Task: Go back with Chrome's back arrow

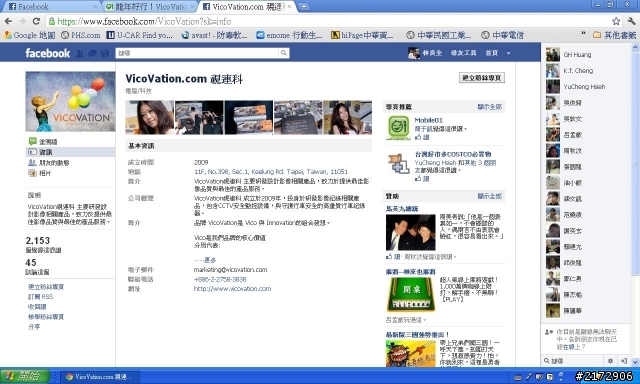Action: point(8,21)
